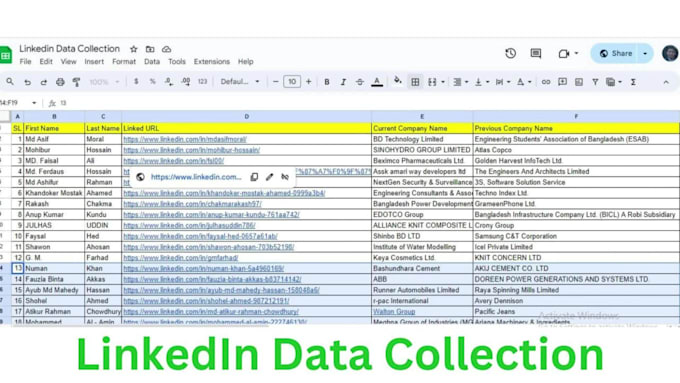
Task: Toggle bold formatting
Action: [x=327, y=82]
